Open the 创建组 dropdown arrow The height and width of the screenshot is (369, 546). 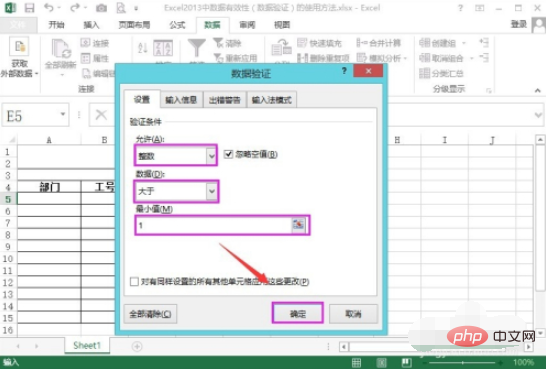point(463,43)
